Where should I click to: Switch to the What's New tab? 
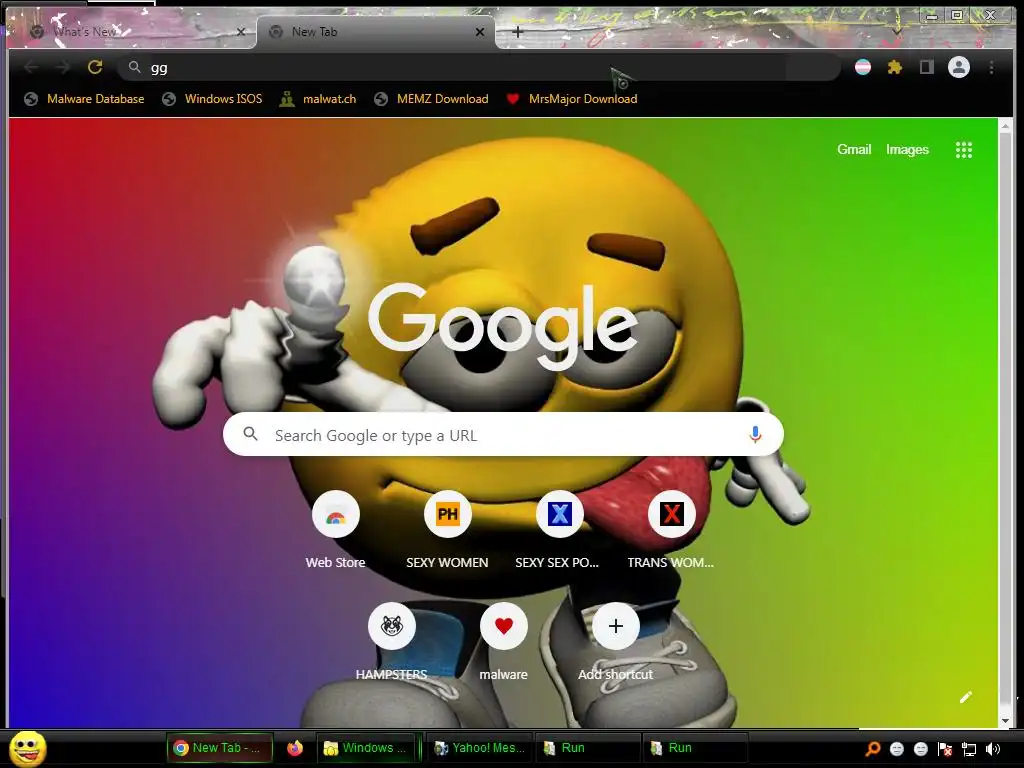131,31
